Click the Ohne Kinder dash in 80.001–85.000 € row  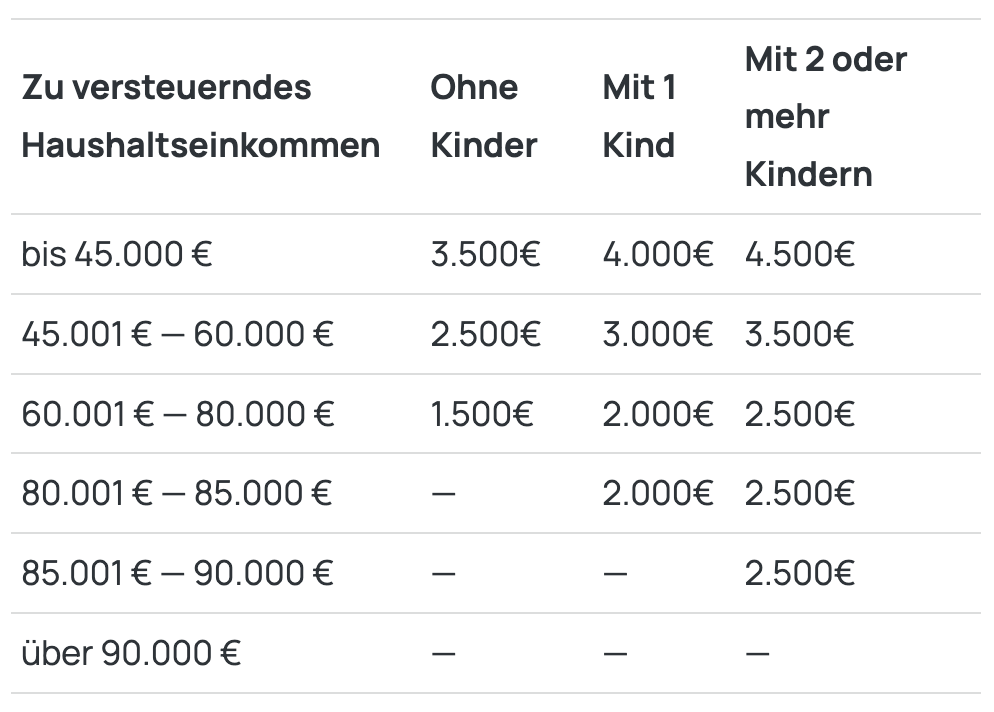click(443, 494)
